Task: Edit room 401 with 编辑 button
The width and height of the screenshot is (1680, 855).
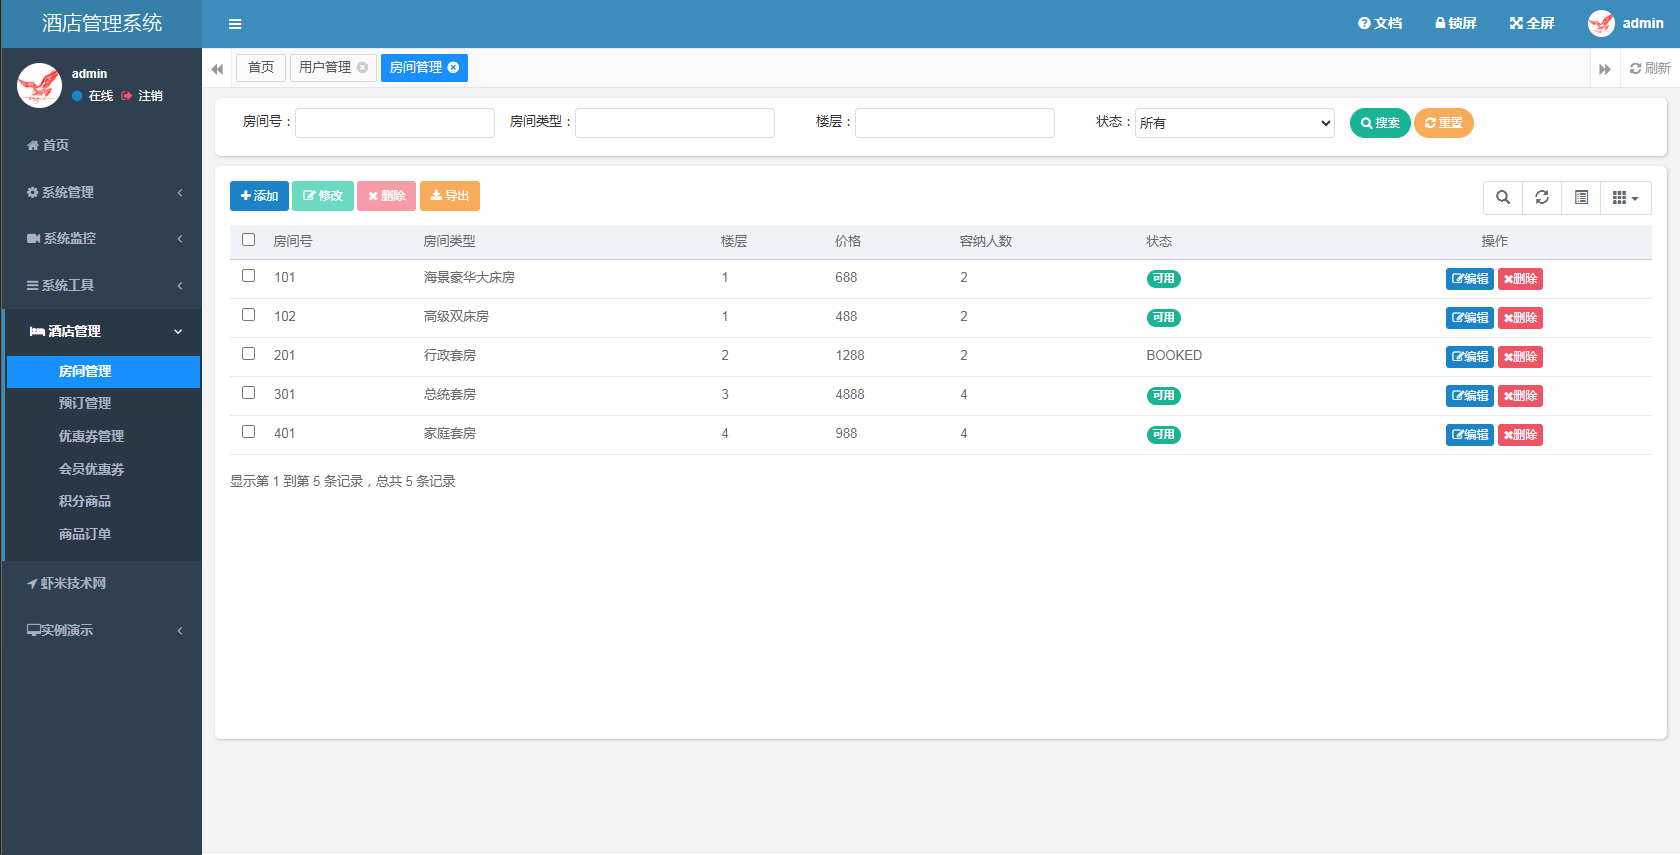Action: pos(1470,435)
